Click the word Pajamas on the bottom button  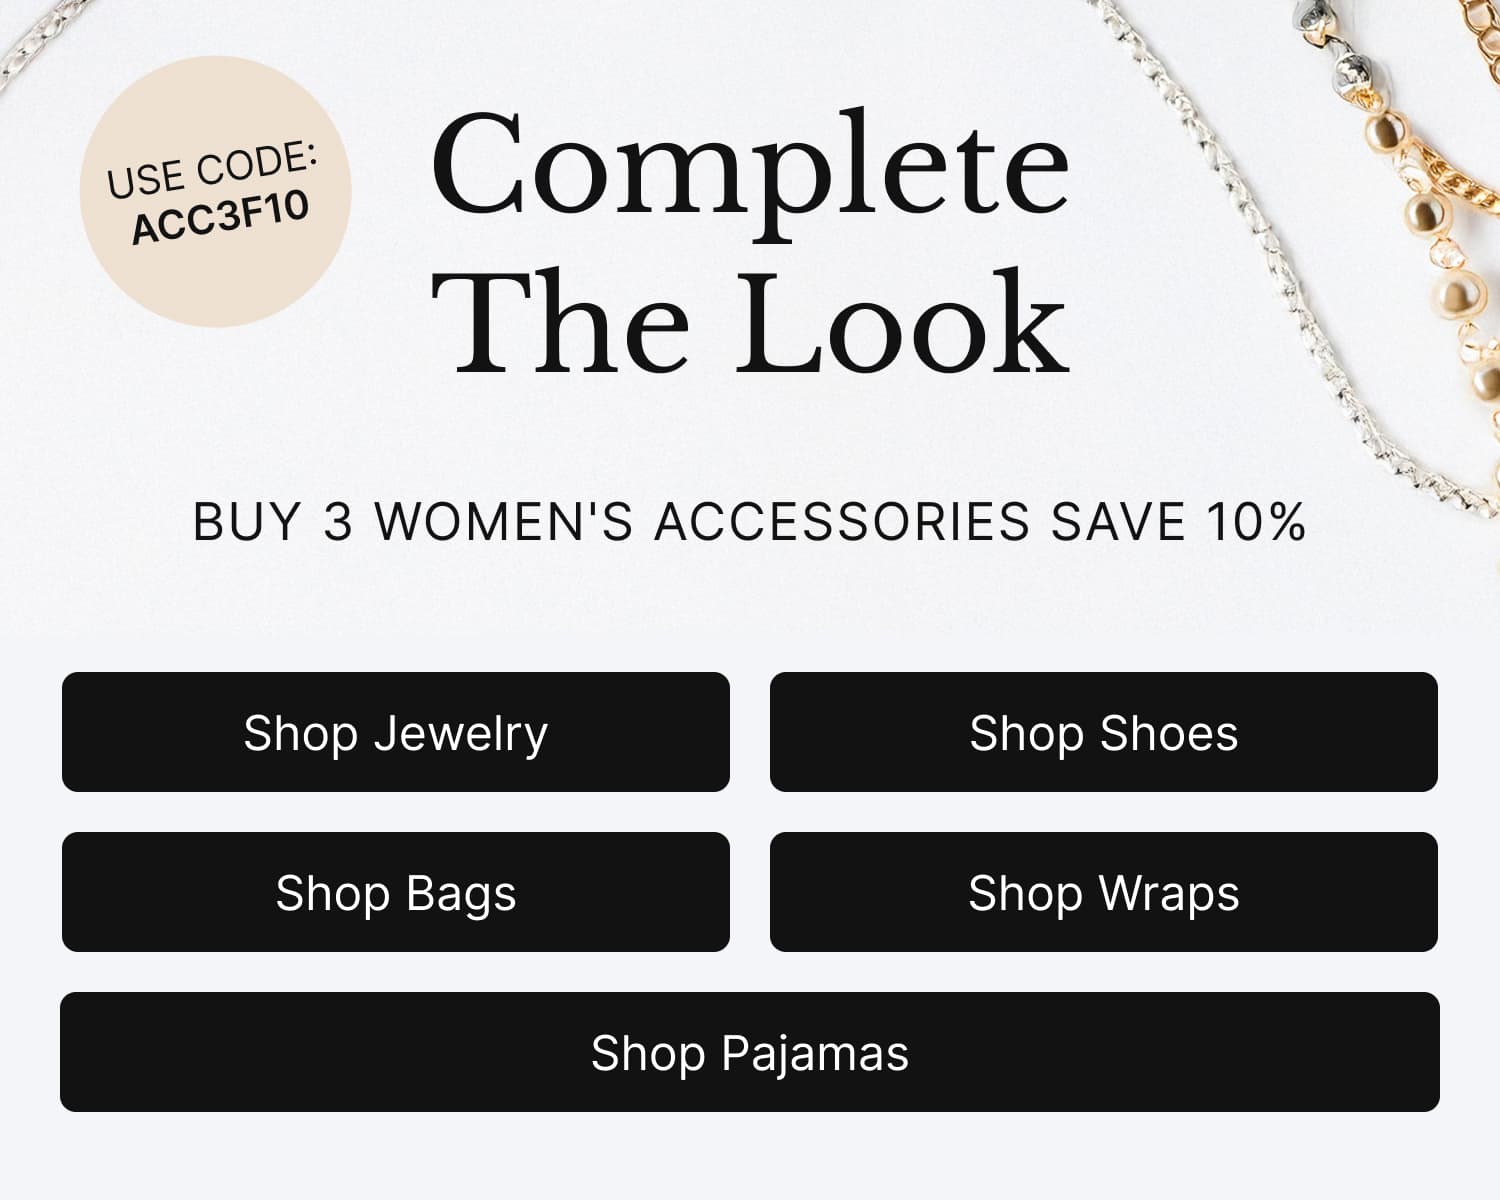[815, 1055]
